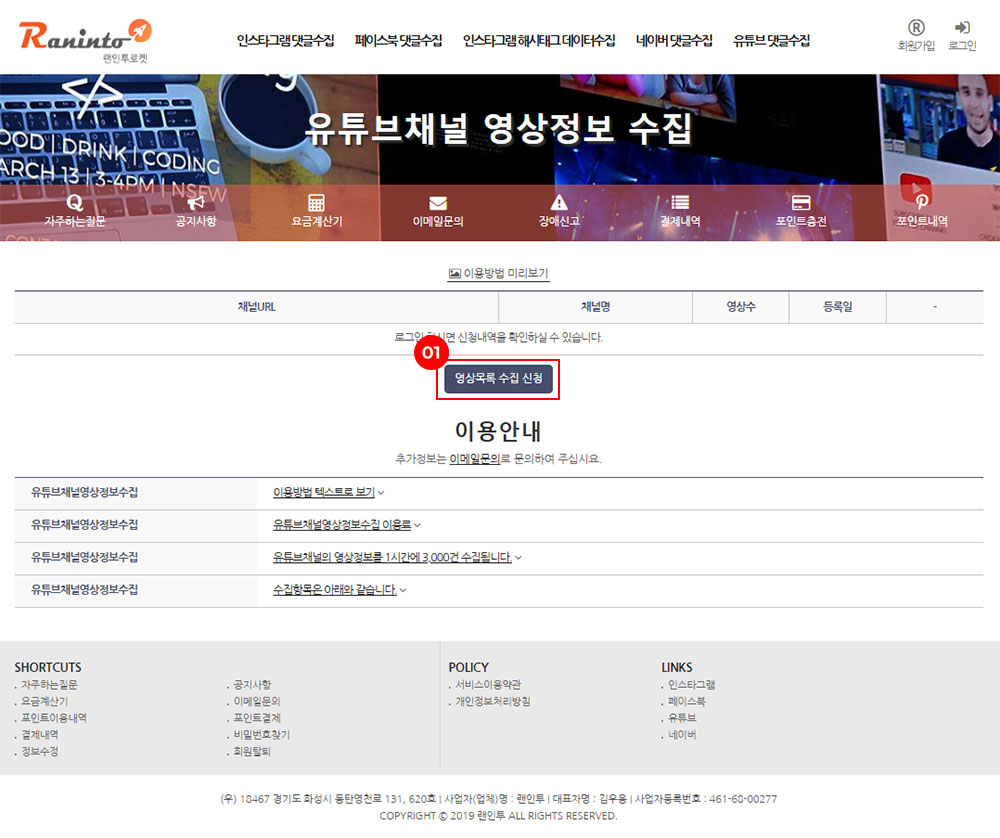This screenshot has height=838, width=1000.
Task: Open footer 공지사항 shortcut
Action: click(252, 685)
